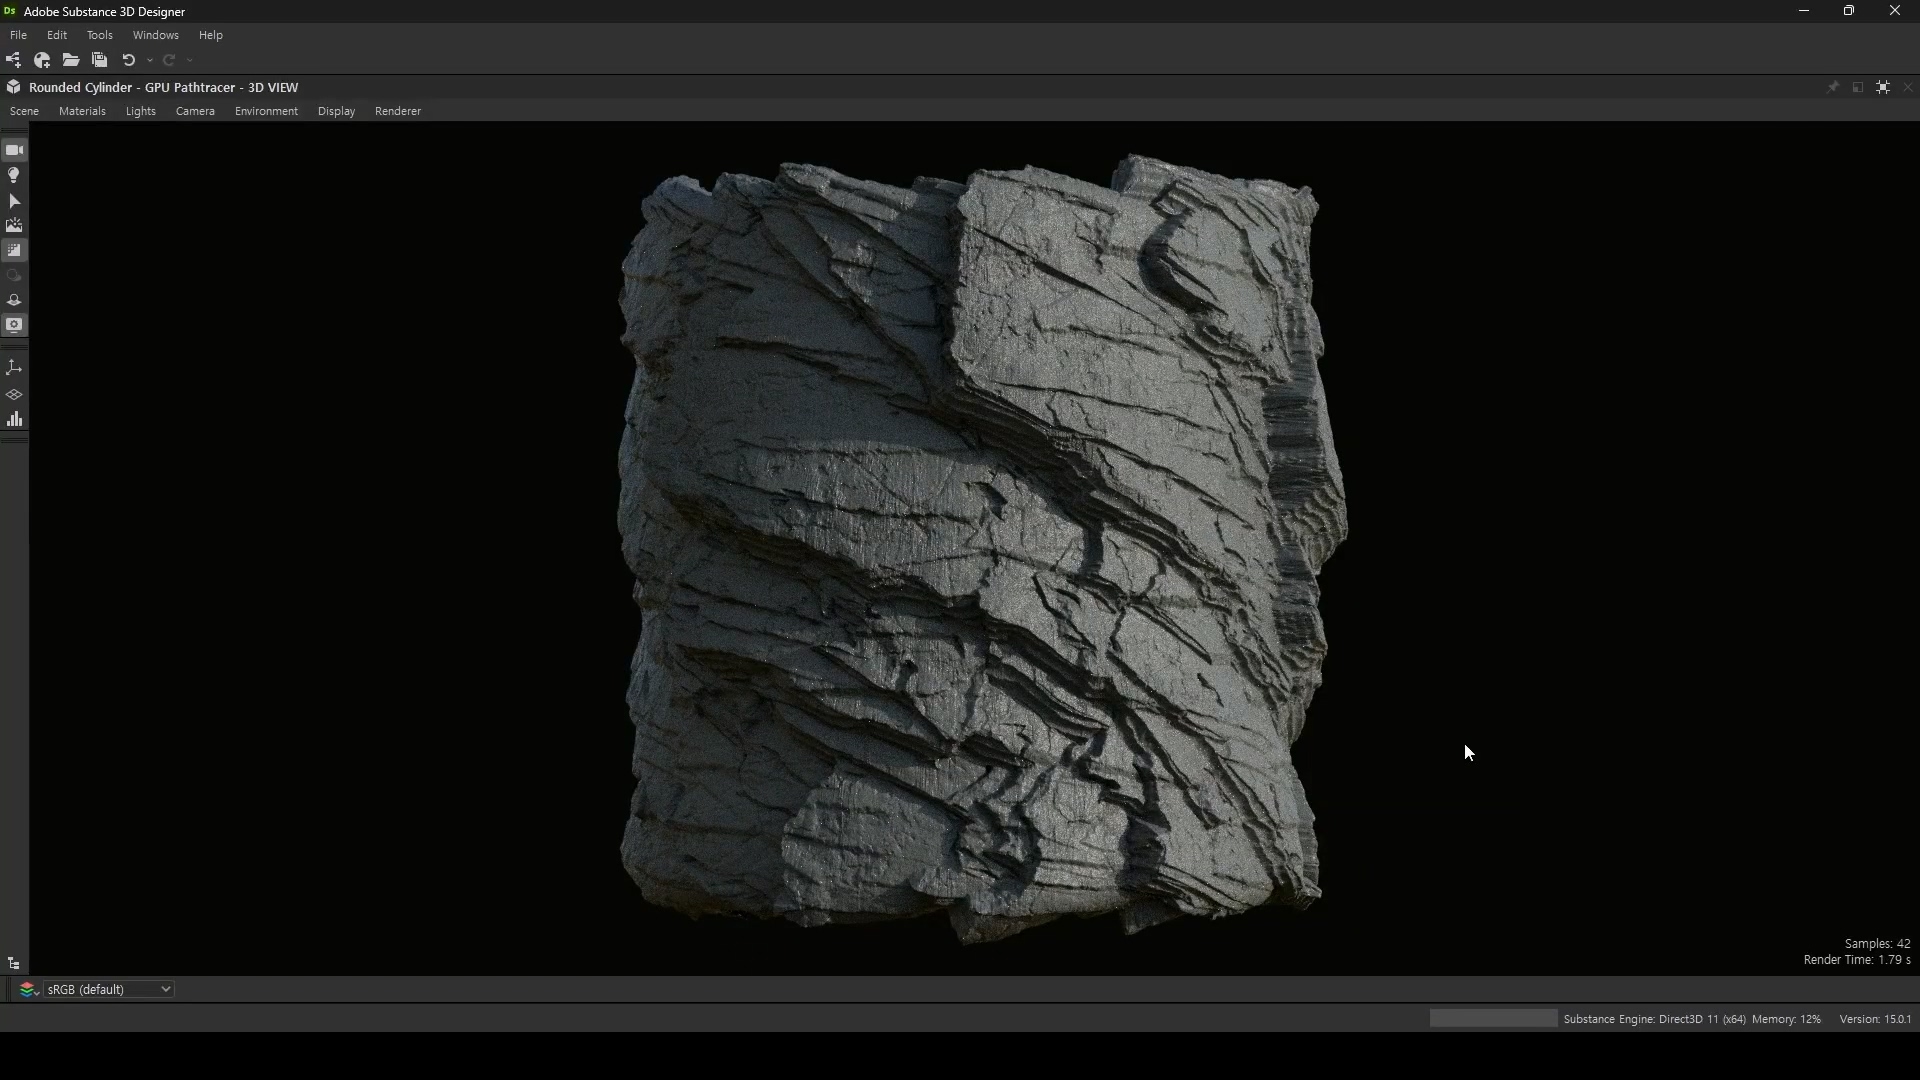The image size is (1920, 1080).
Task: Maximize the 3D VIEW panel
Action: coord(1883,87)
